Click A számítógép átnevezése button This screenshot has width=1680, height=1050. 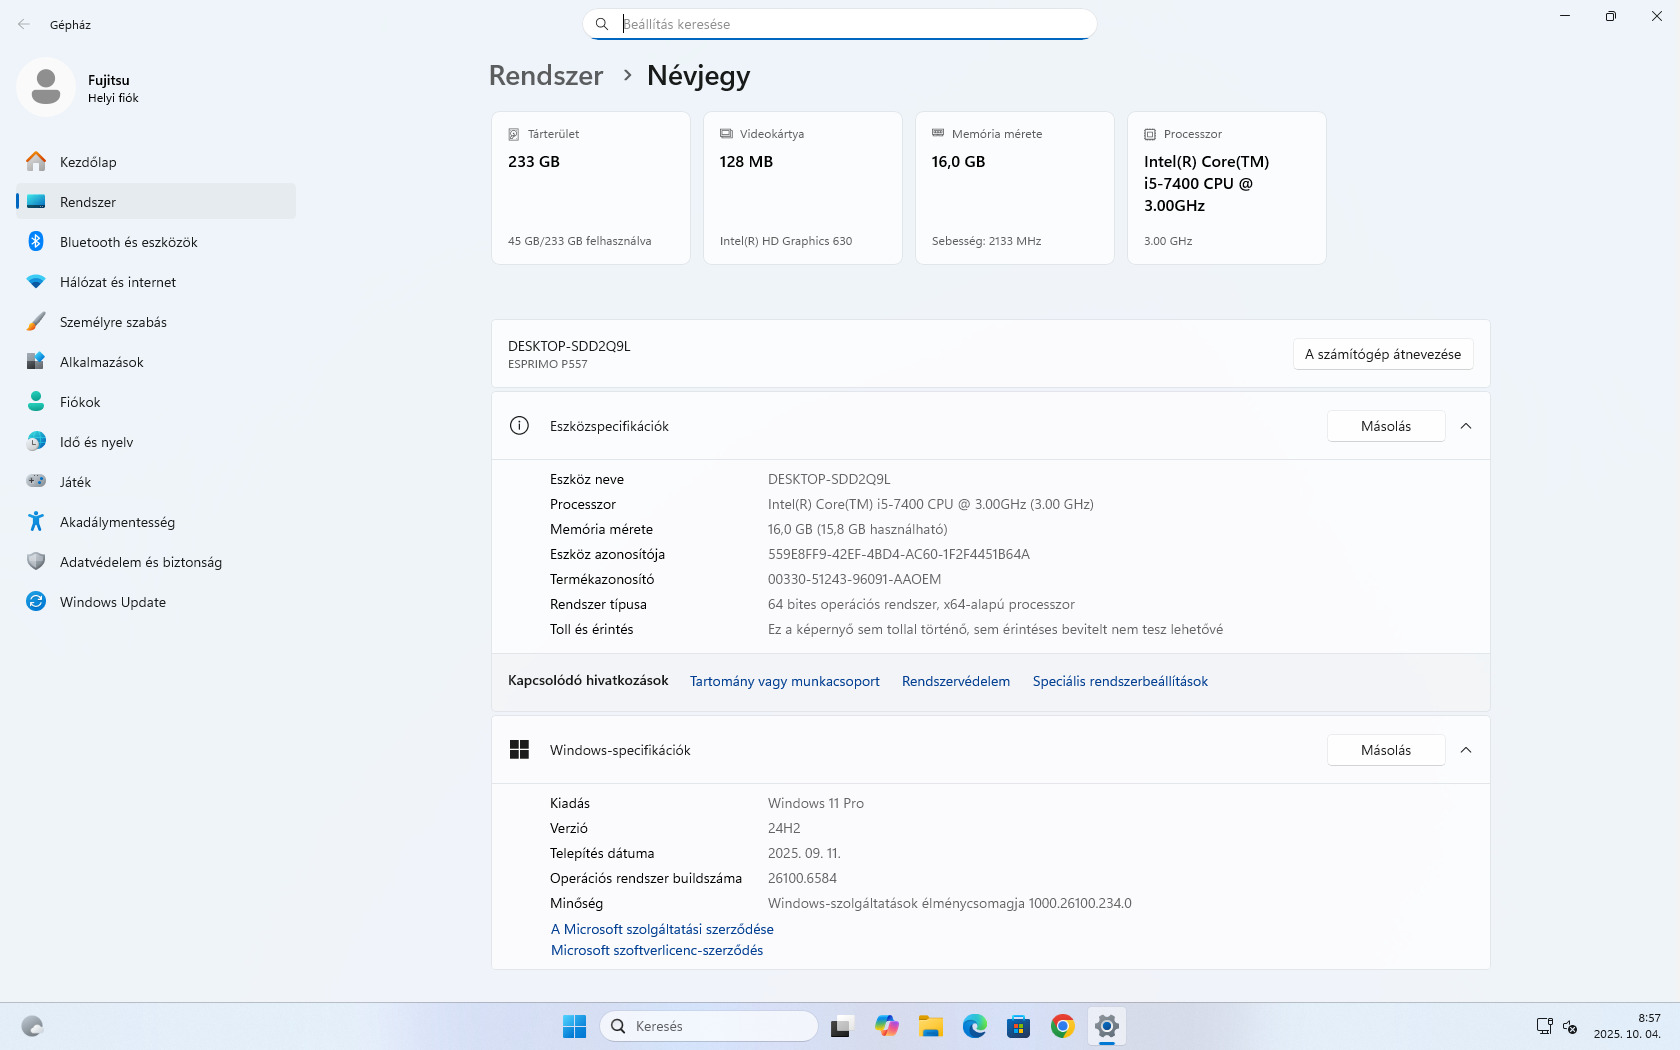click(1383, 354)
